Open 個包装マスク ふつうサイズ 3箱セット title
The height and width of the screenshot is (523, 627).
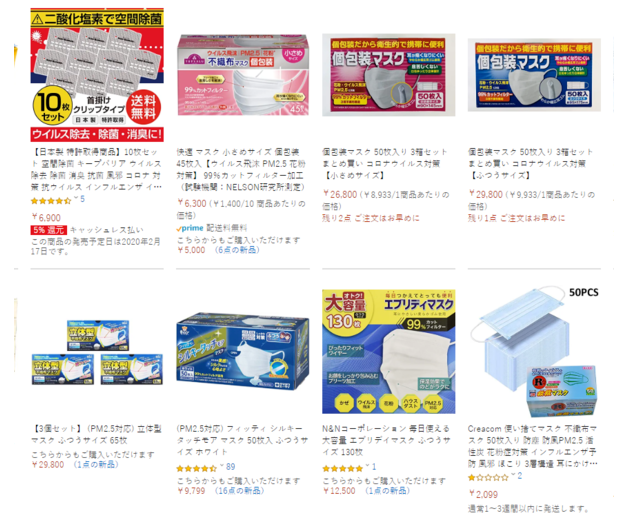[x=530, y=164]
